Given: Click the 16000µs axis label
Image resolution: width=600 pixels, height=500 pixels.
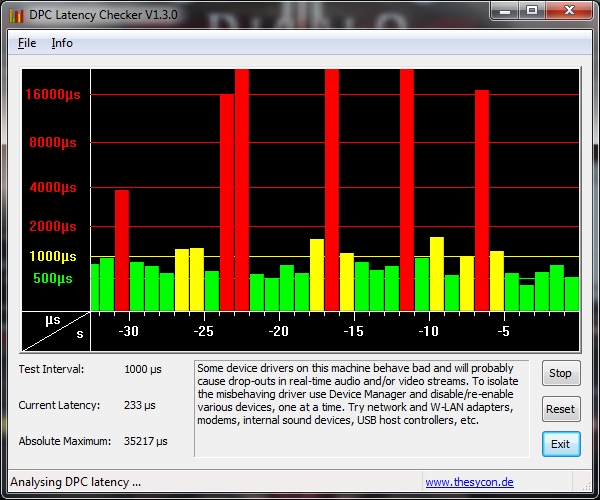Looking at the screenshot, I should (53, 94).
